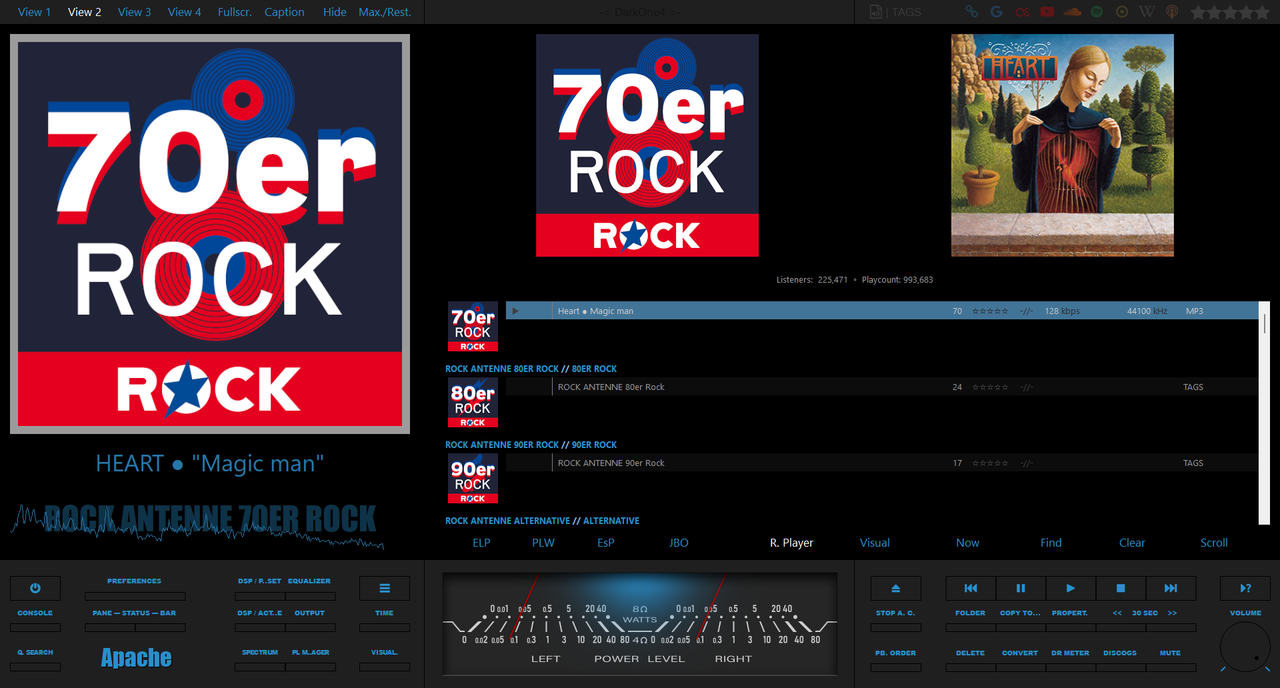Click the TAGS file icon
Image resolution: width=1280 pixels, height=688 pixels.
pos(876,12)
